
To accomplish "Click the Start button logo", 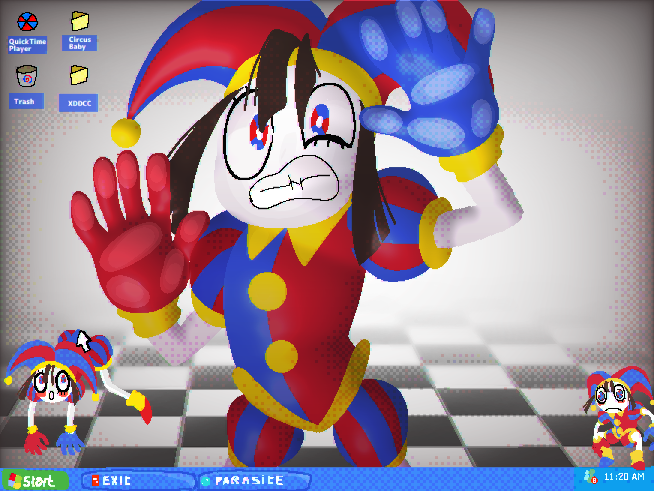I will click(13, 481).
